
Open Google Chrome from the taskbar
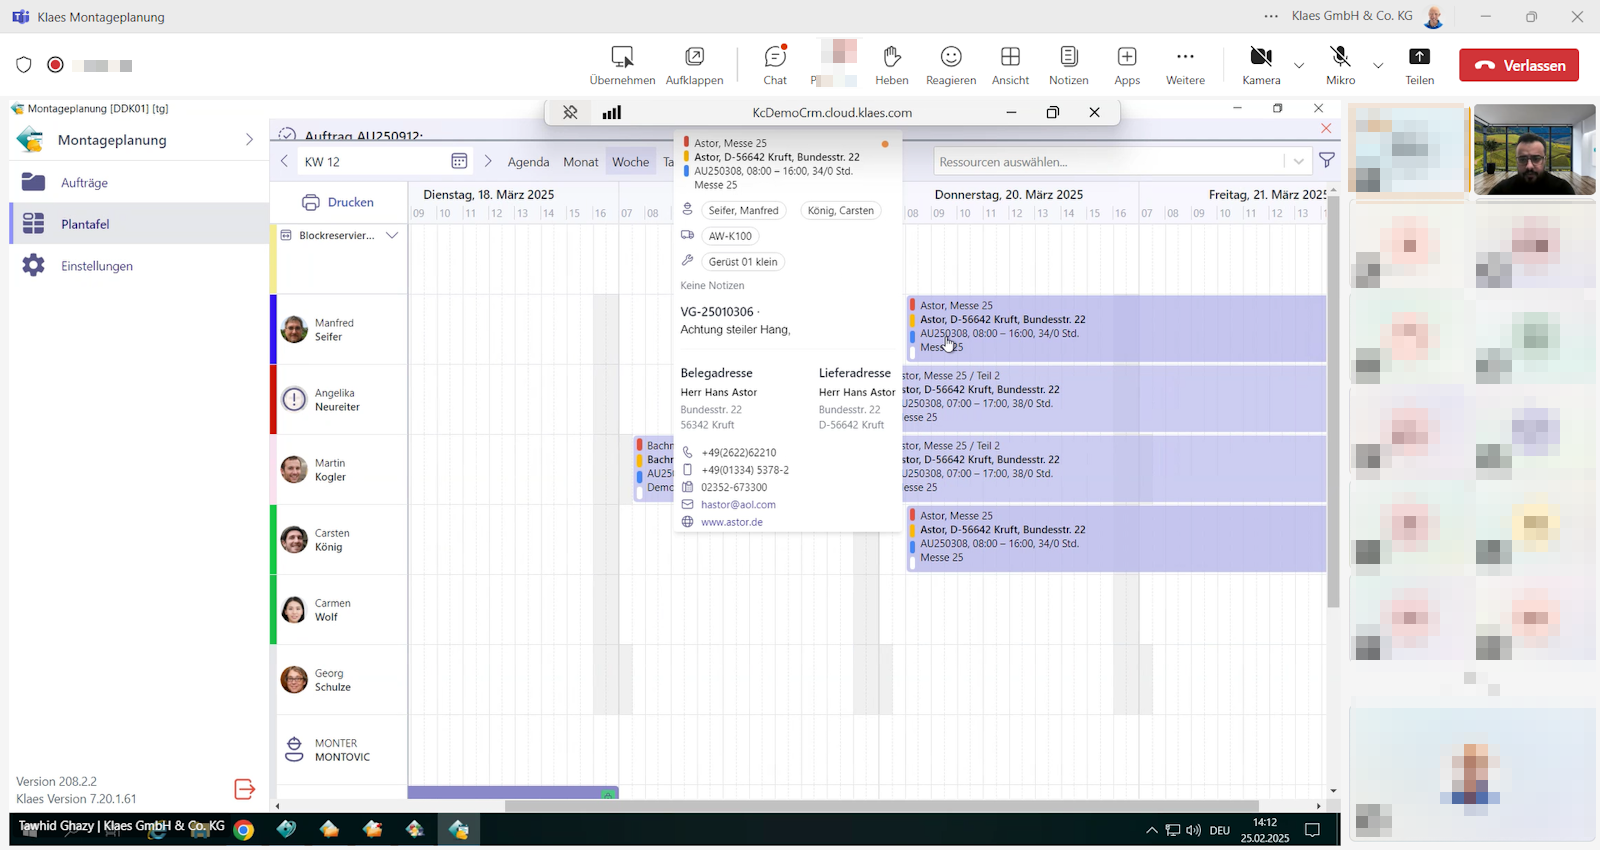pyautogui.click(x=243, y=829)
